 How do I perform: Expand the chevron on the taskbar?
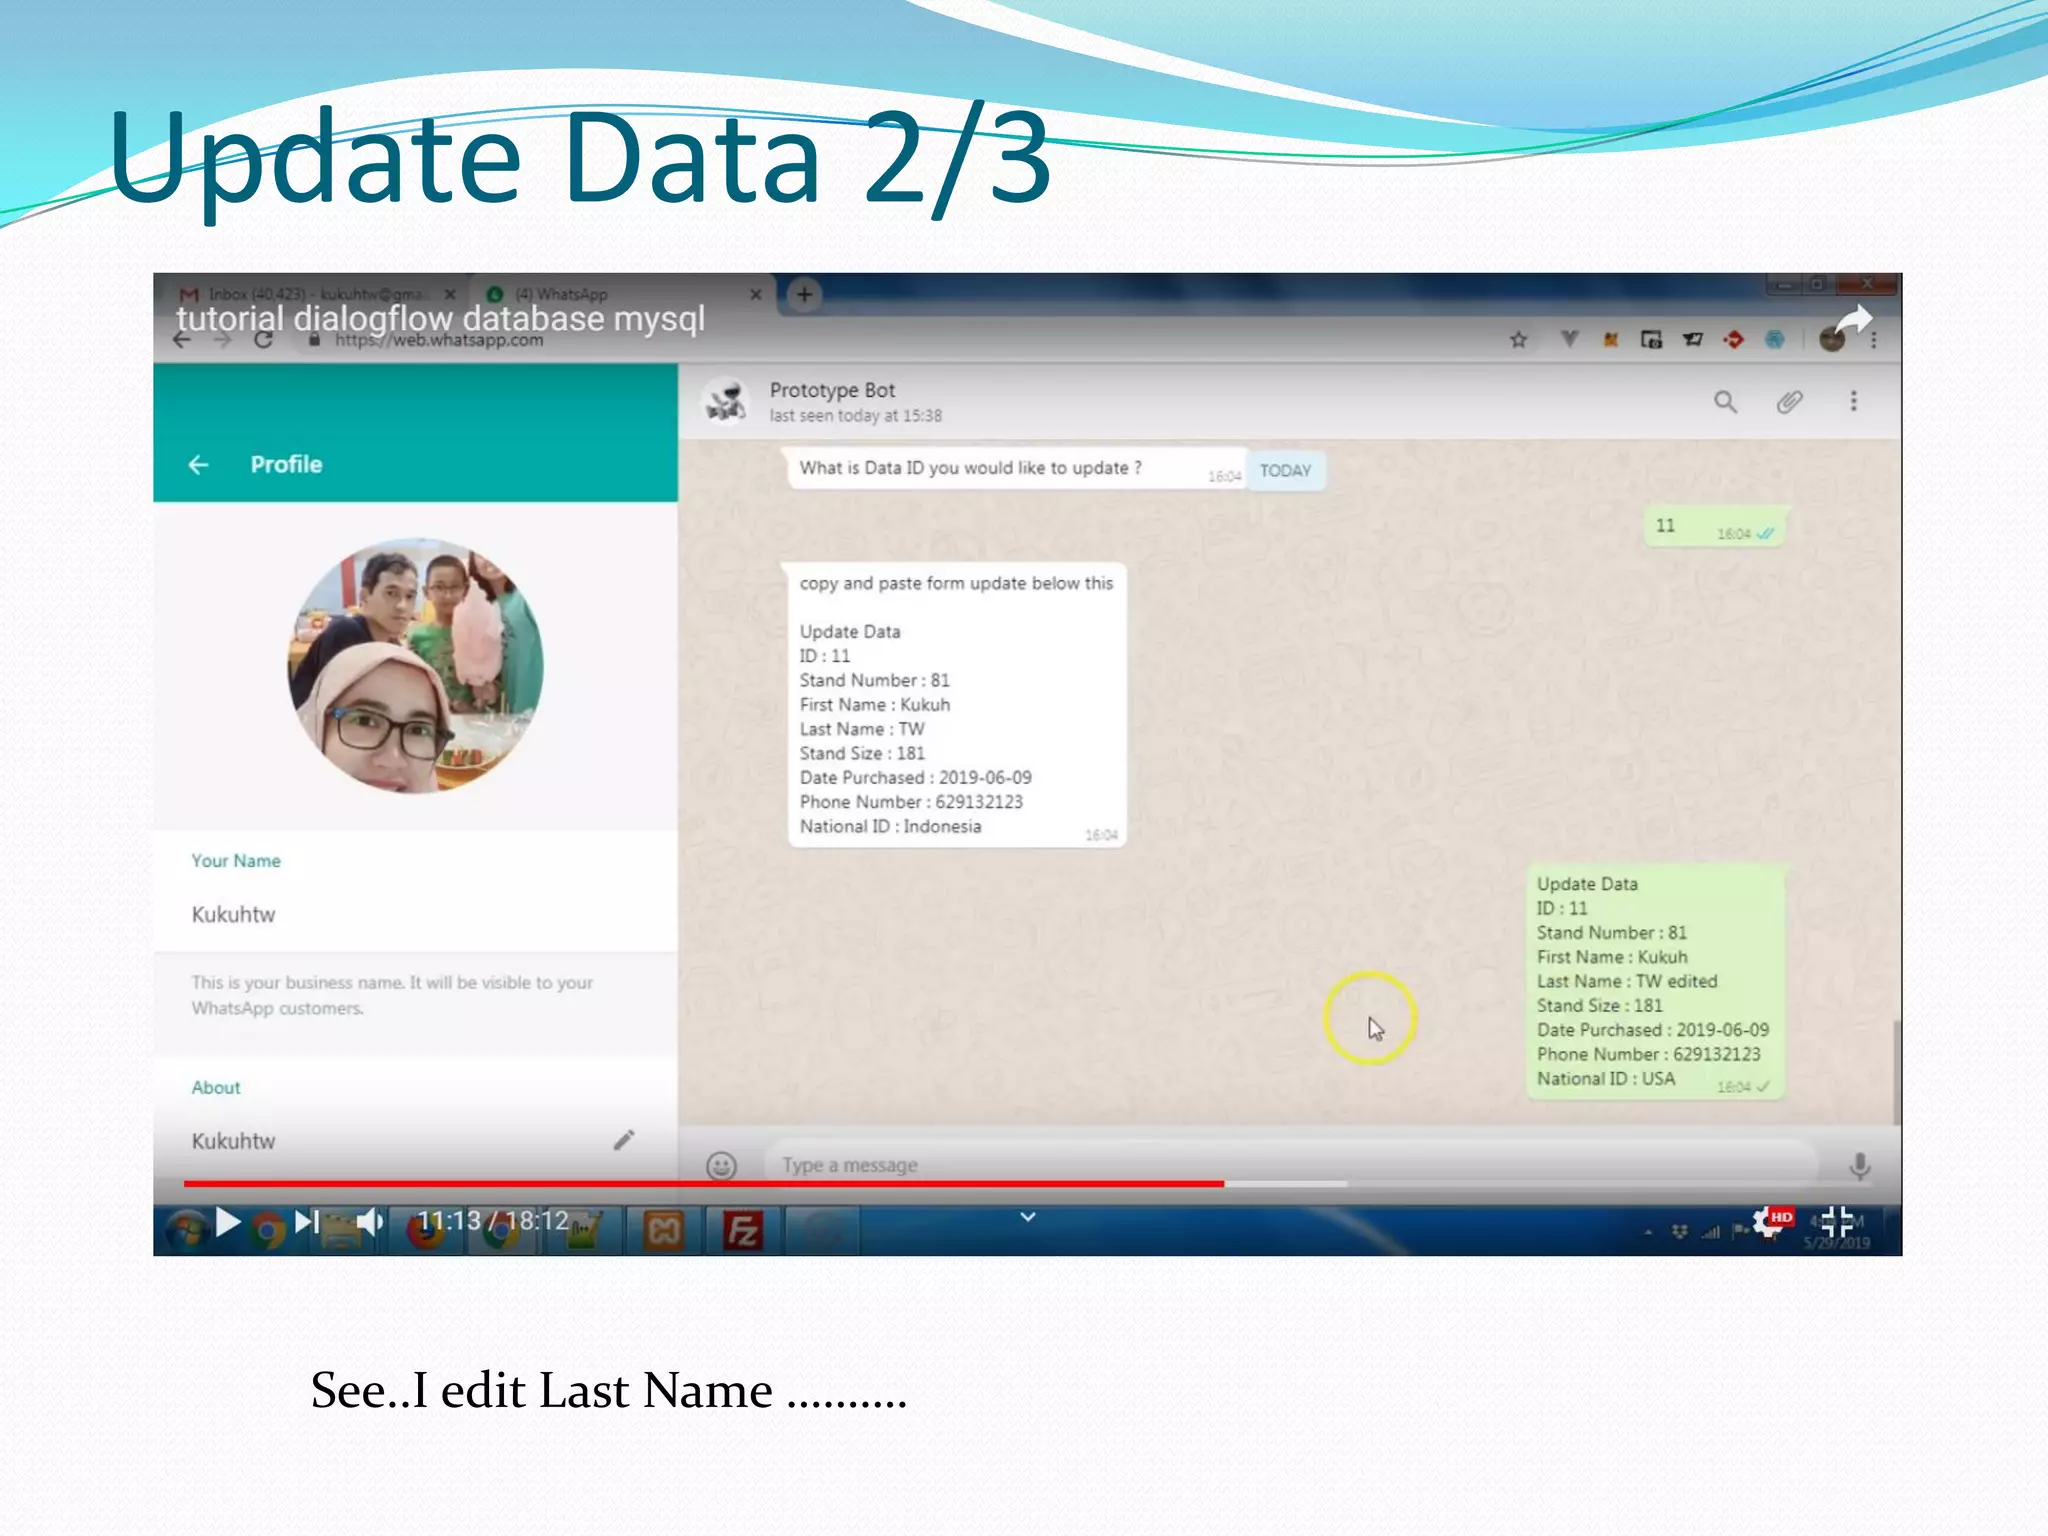click(1027, 1217)
